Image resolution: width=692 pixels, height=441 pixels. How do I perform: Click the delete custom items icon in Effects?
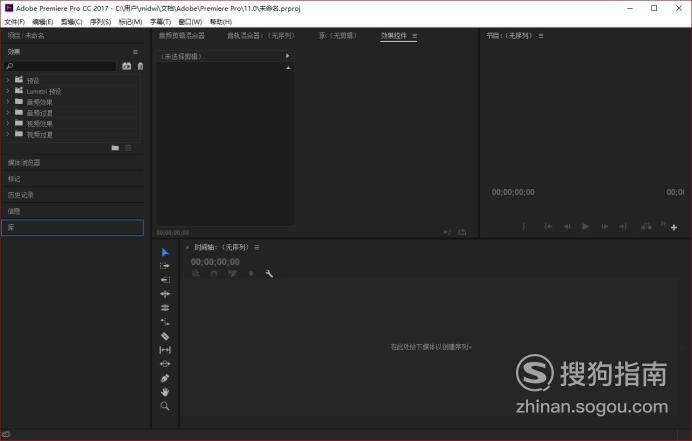point(128,148)
